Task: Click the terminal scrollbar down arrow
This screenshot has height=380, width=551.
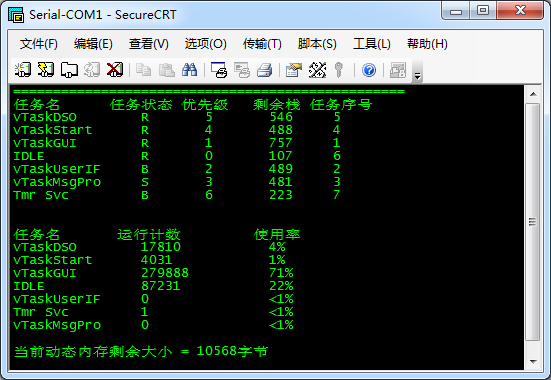Action: click(533, 361)
